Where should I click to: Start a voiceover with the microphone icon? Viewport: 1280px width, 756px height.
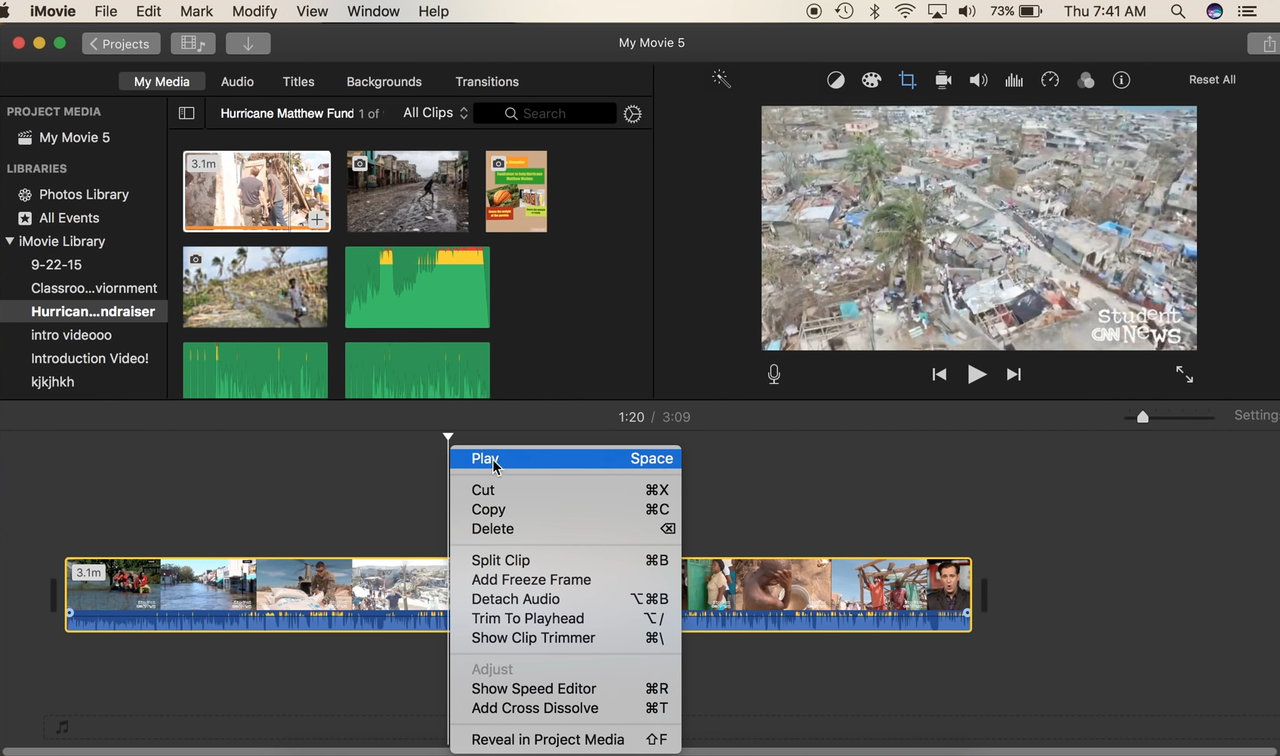tap(773, 374)
